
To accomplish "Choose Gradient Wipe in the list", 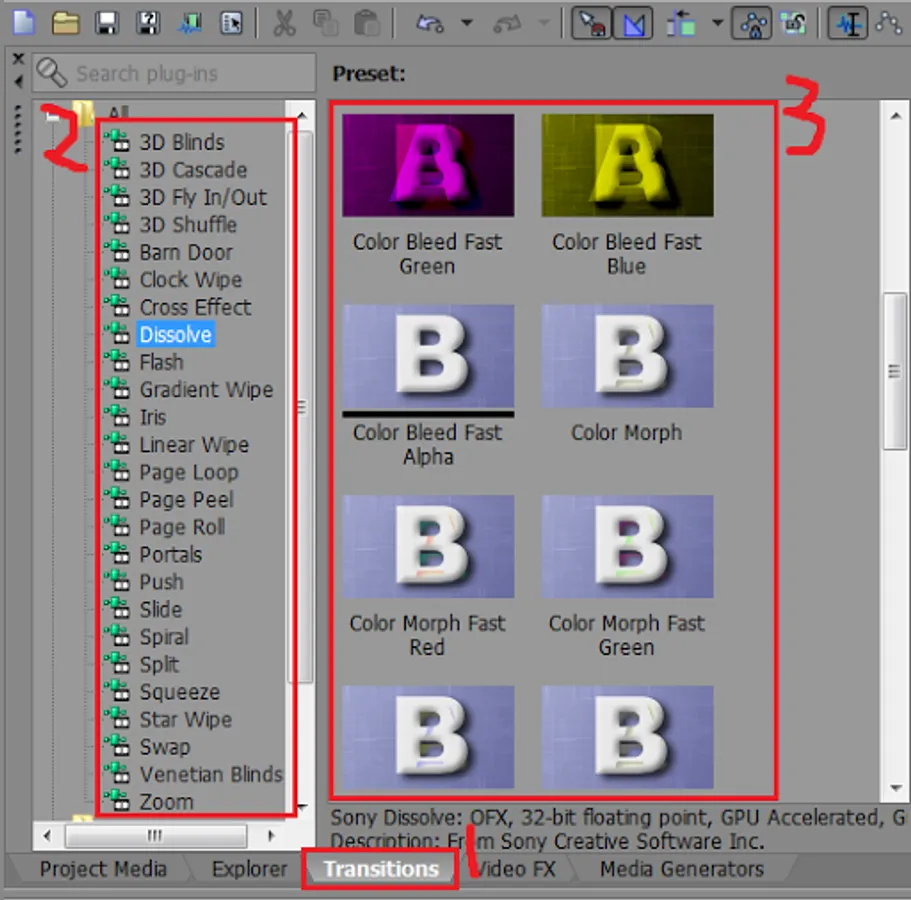I will tap(206, 389).
